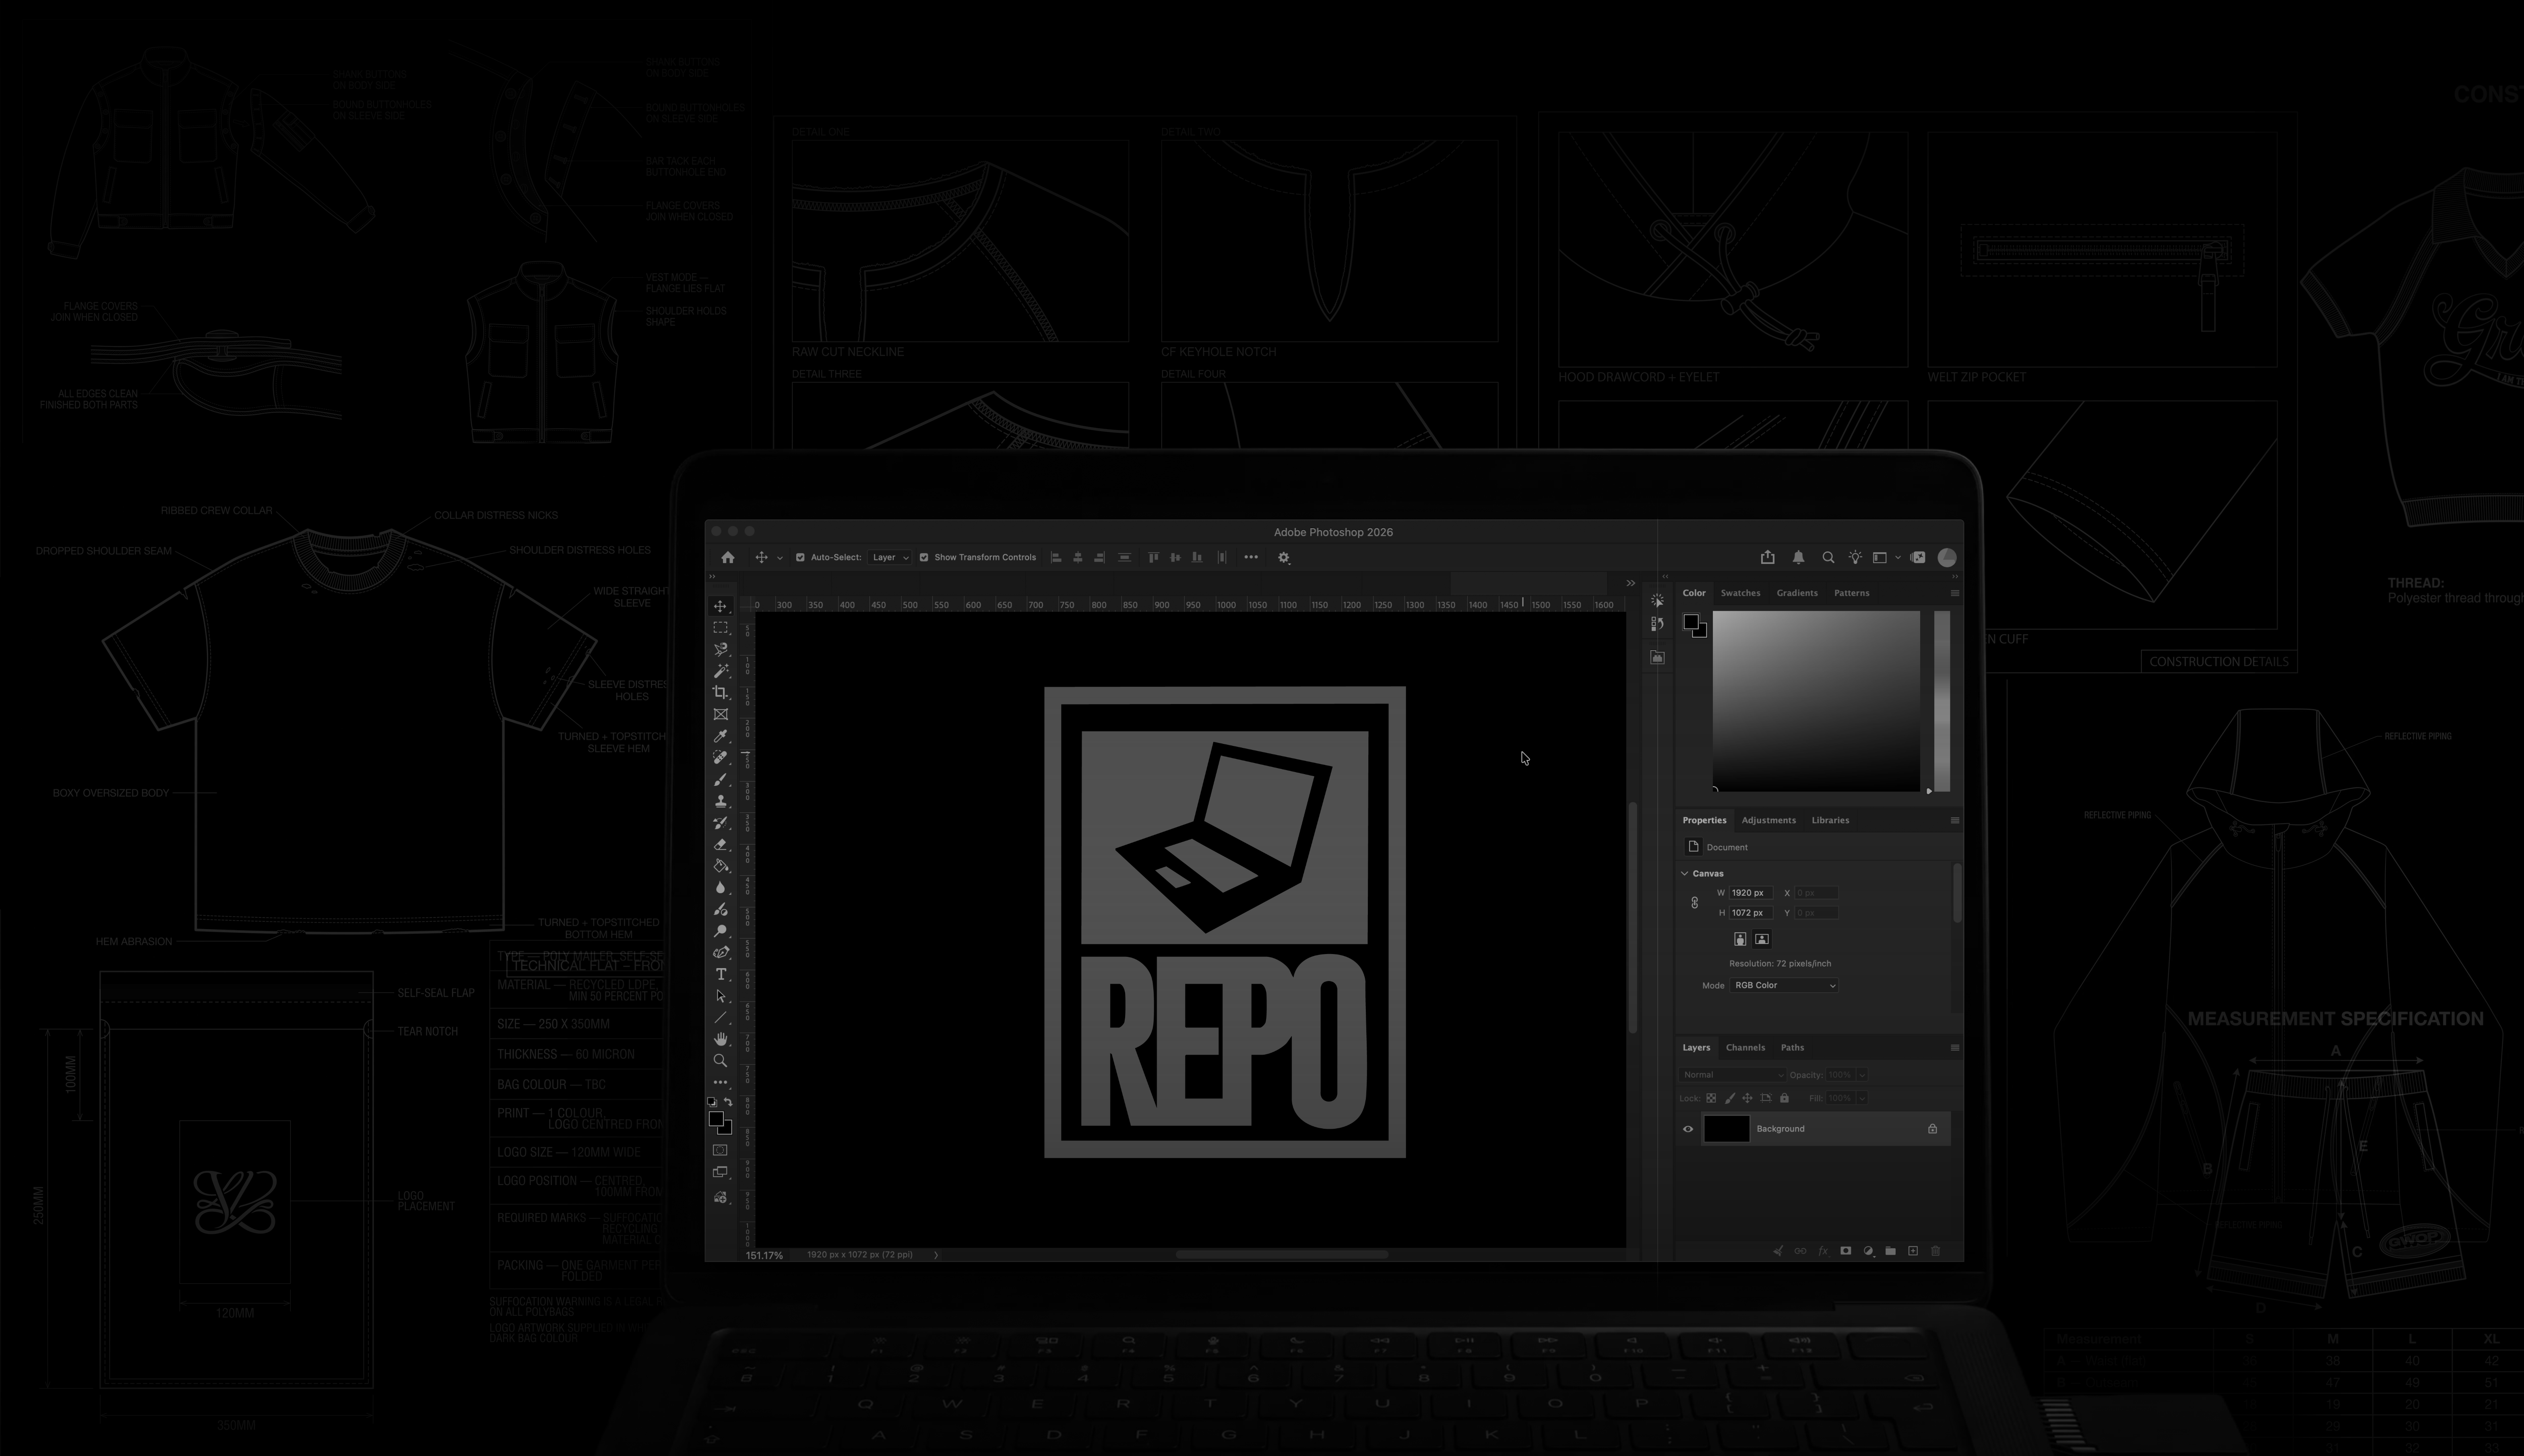The height and width of the screenshot is (1456, 2524).
Task: Open the RGB Color mode dropdown
Action: pos(1784,986)
